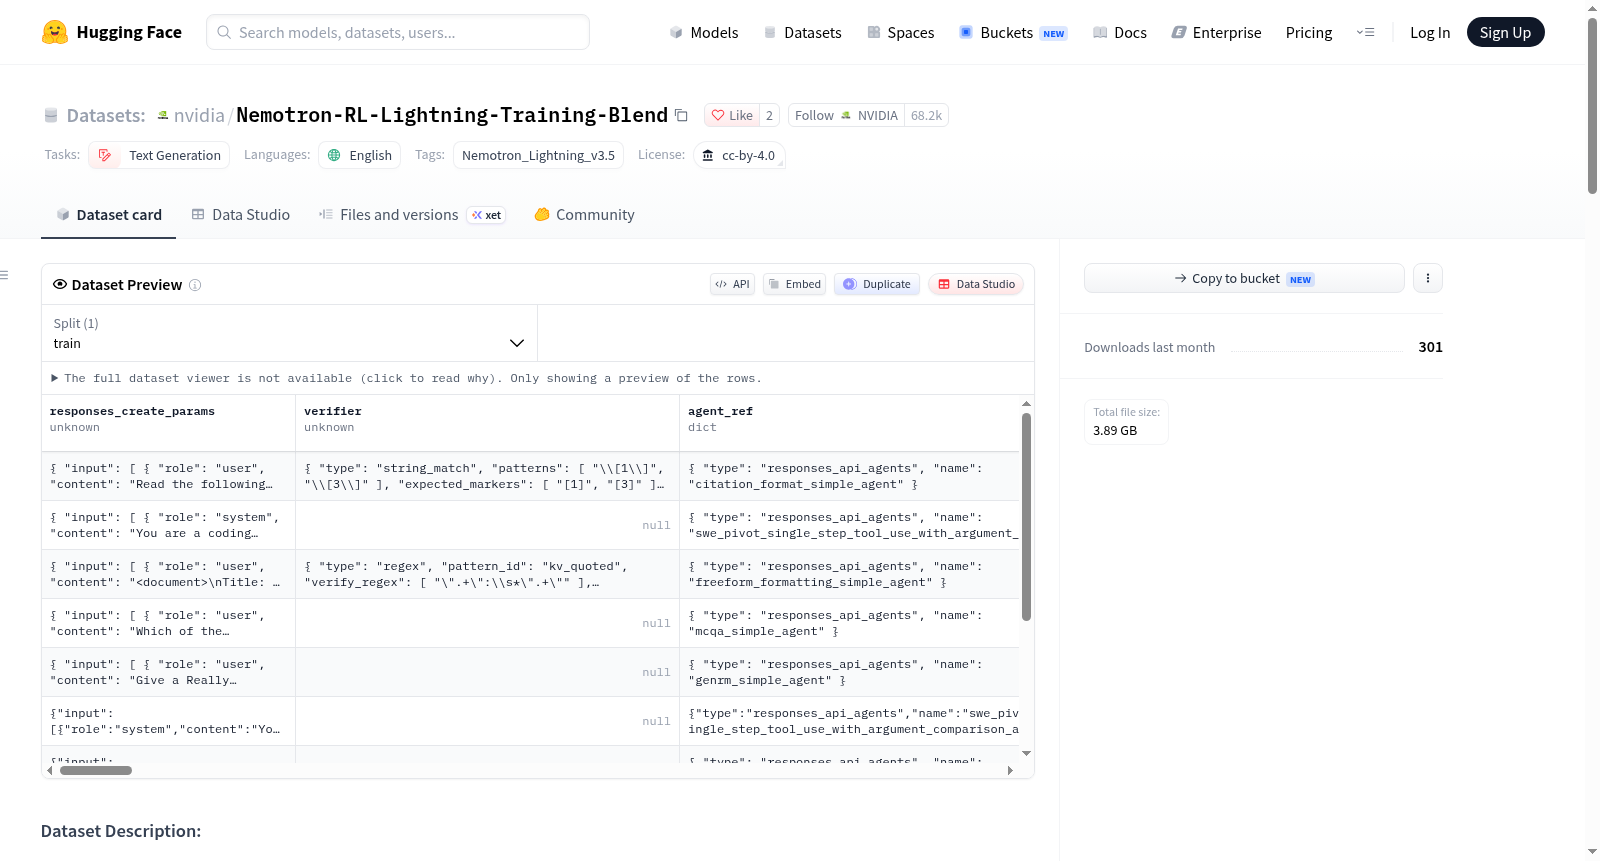Viewport: 1600px width, 861px height.
Task: Go to Spaces in top navigation
Action: click(x=900, y=32)
